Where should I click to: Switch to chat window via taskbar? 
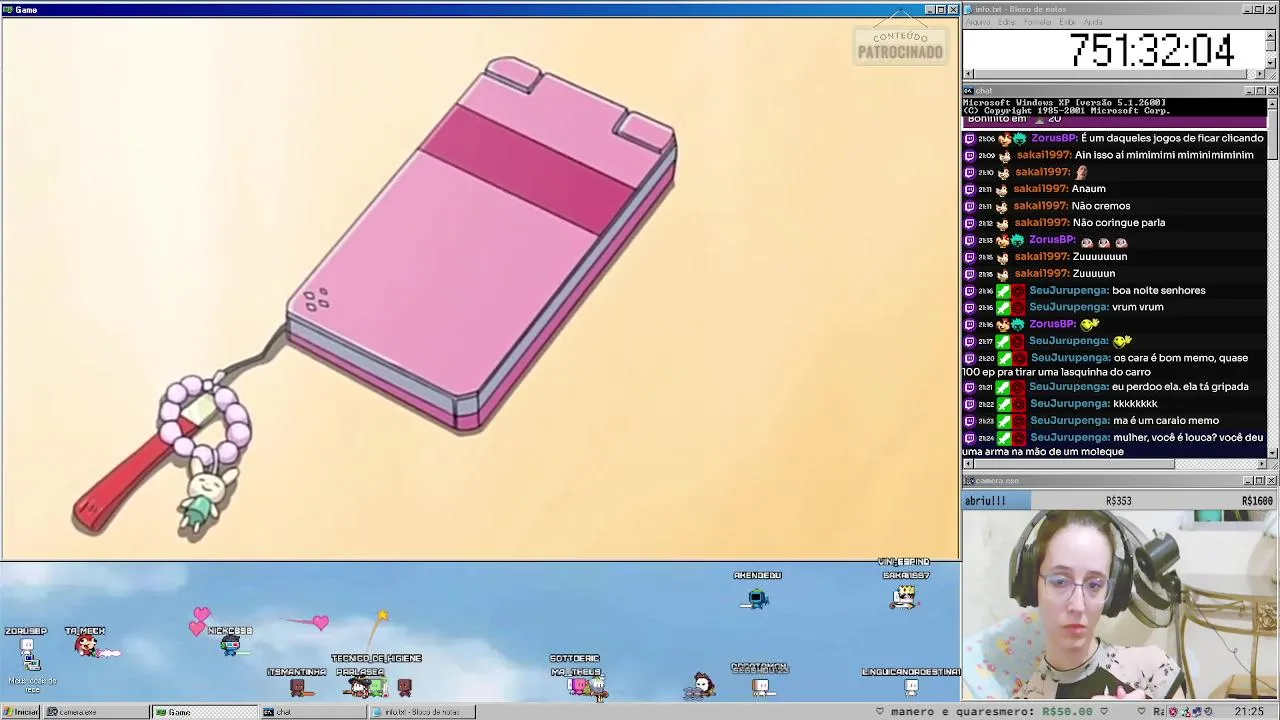313,712
